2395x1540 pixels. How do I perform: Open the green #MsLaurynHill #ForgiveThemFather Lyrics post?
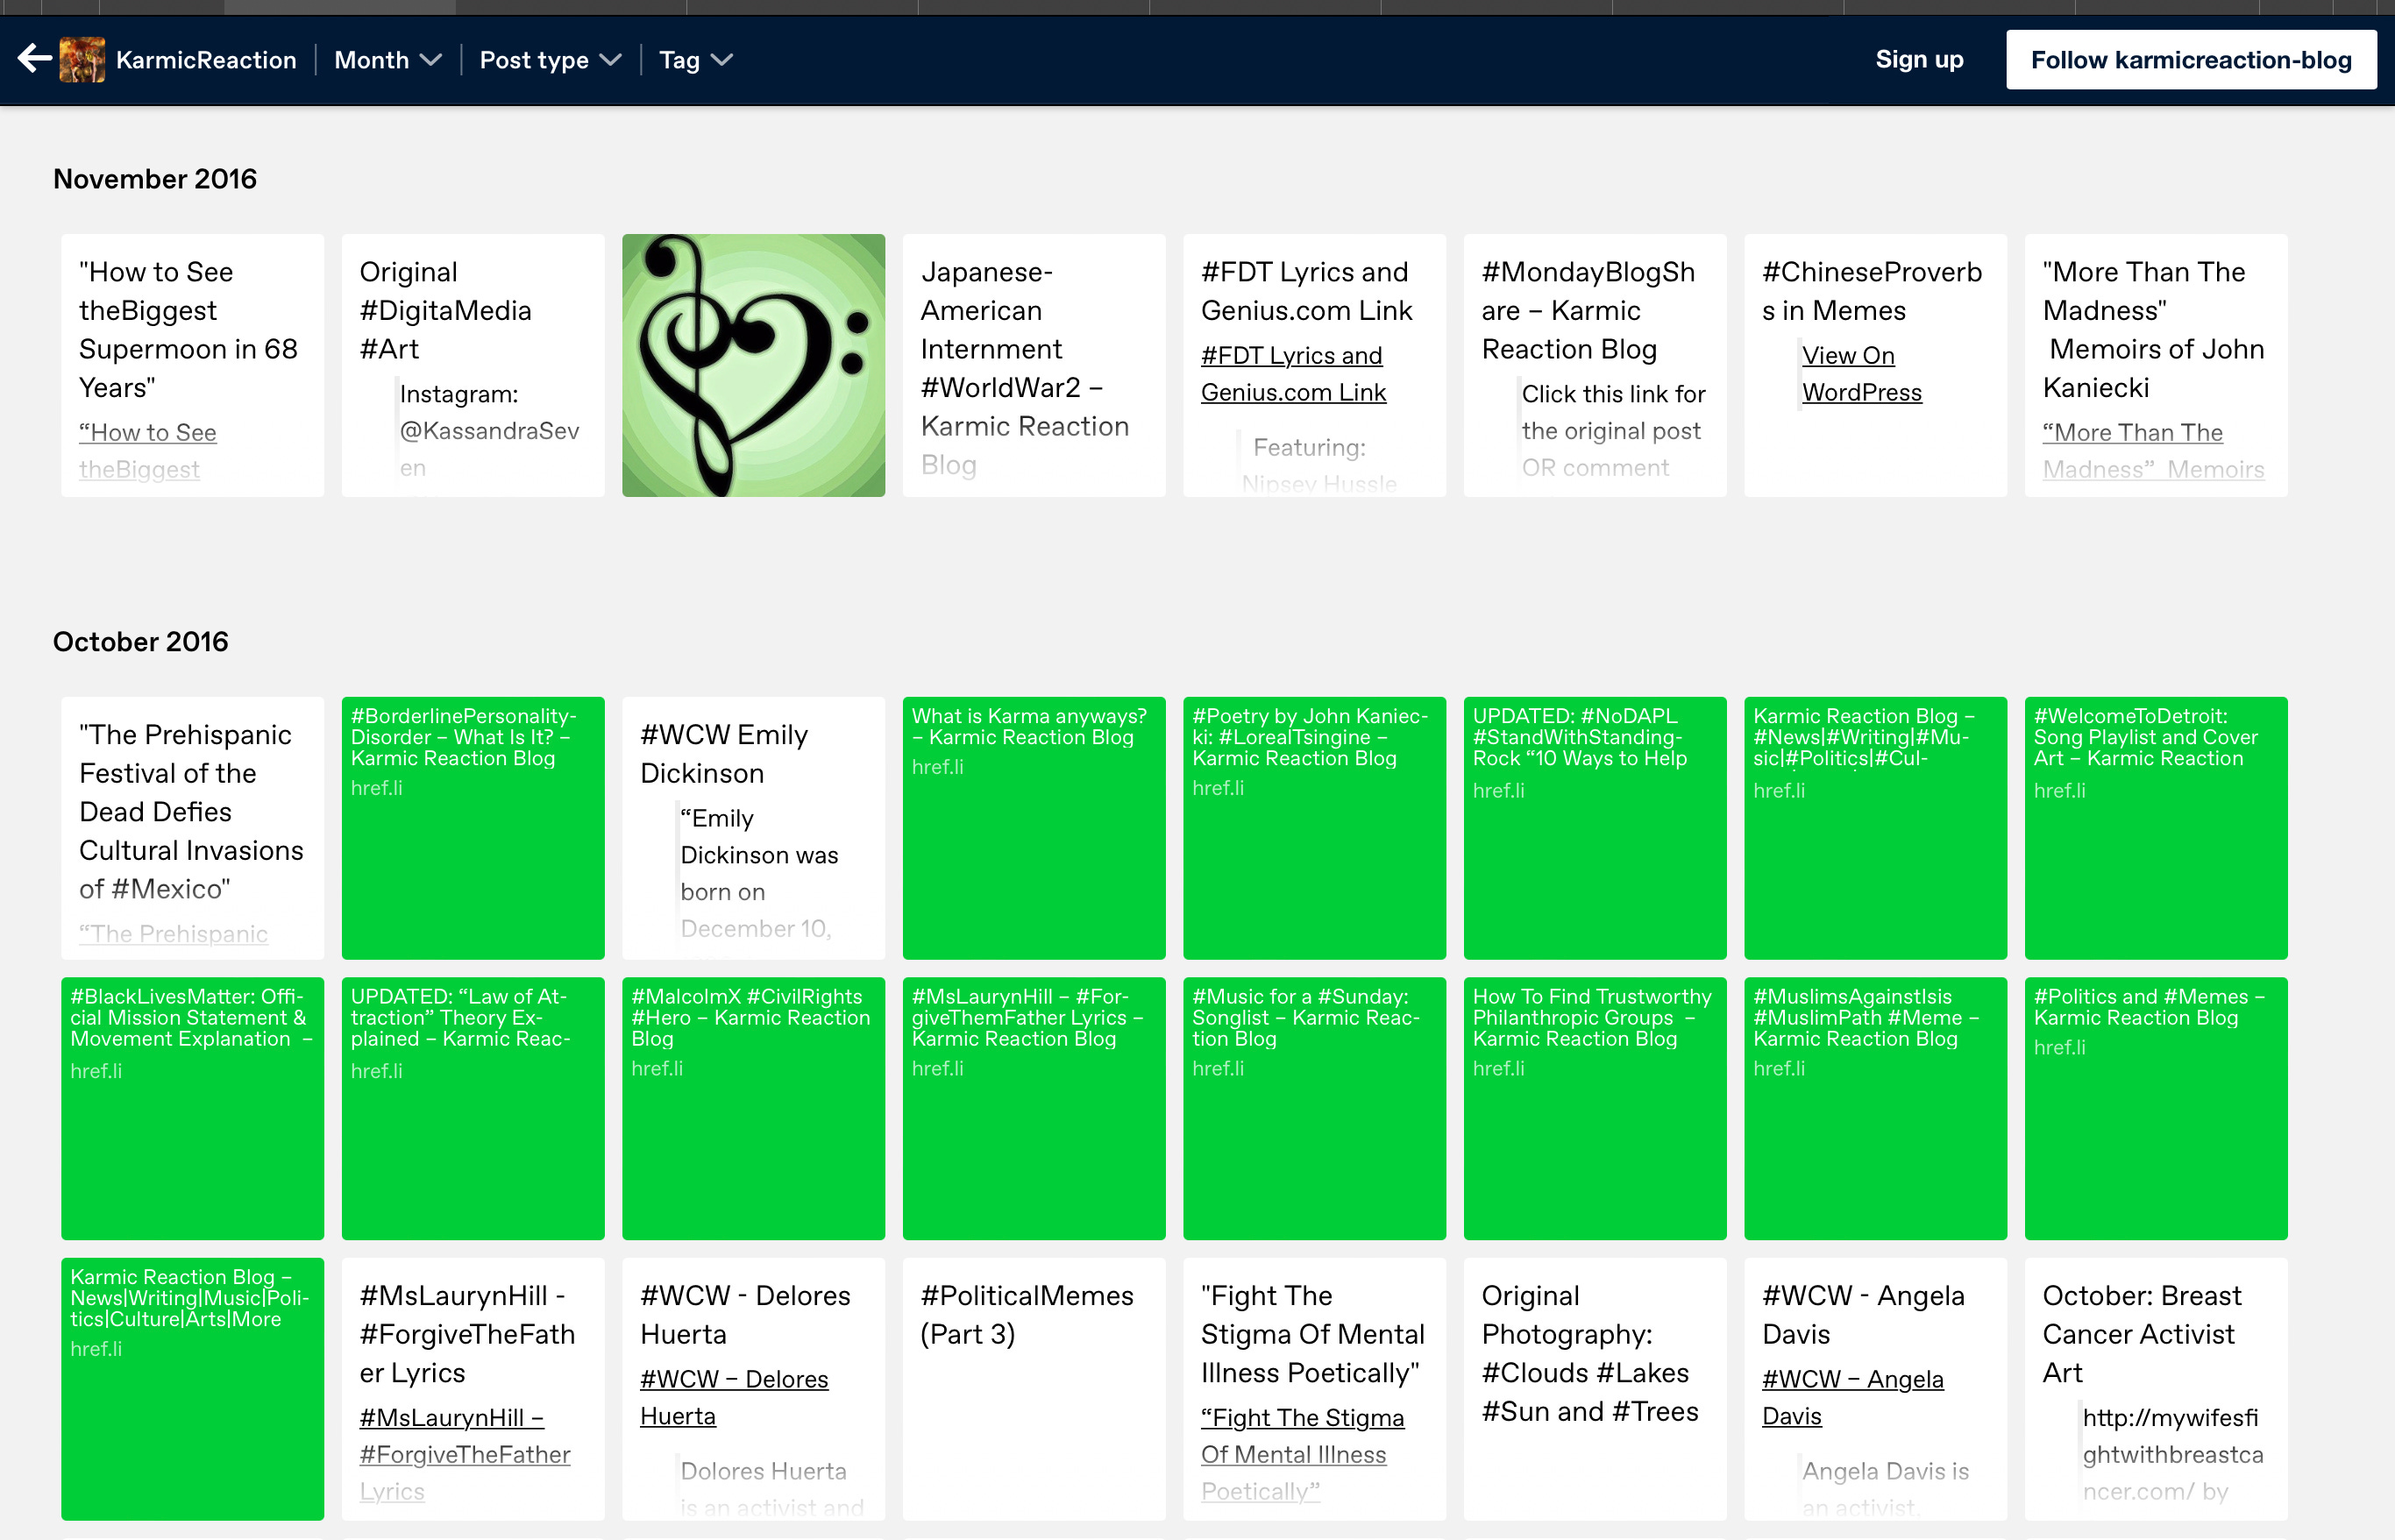pyautogui.click(x=1034, y=1108)
